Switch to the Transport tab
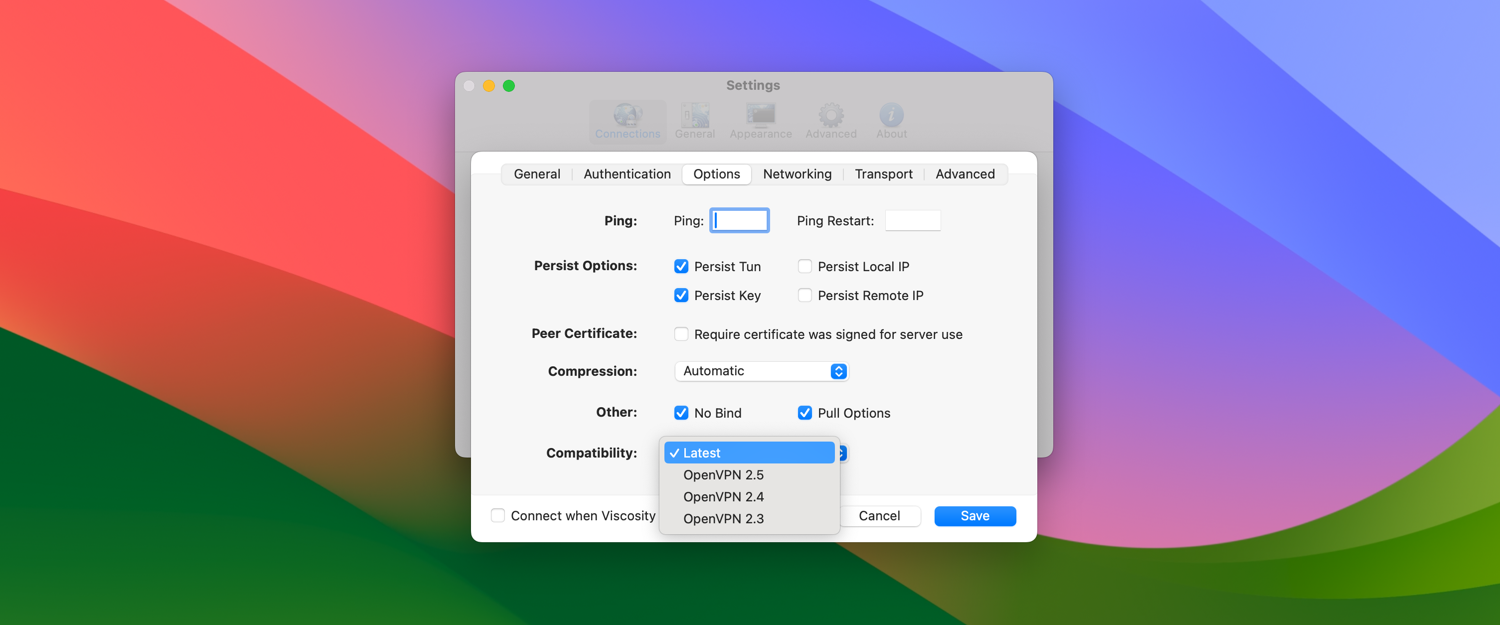1500x625 pixels. (883, 174)
